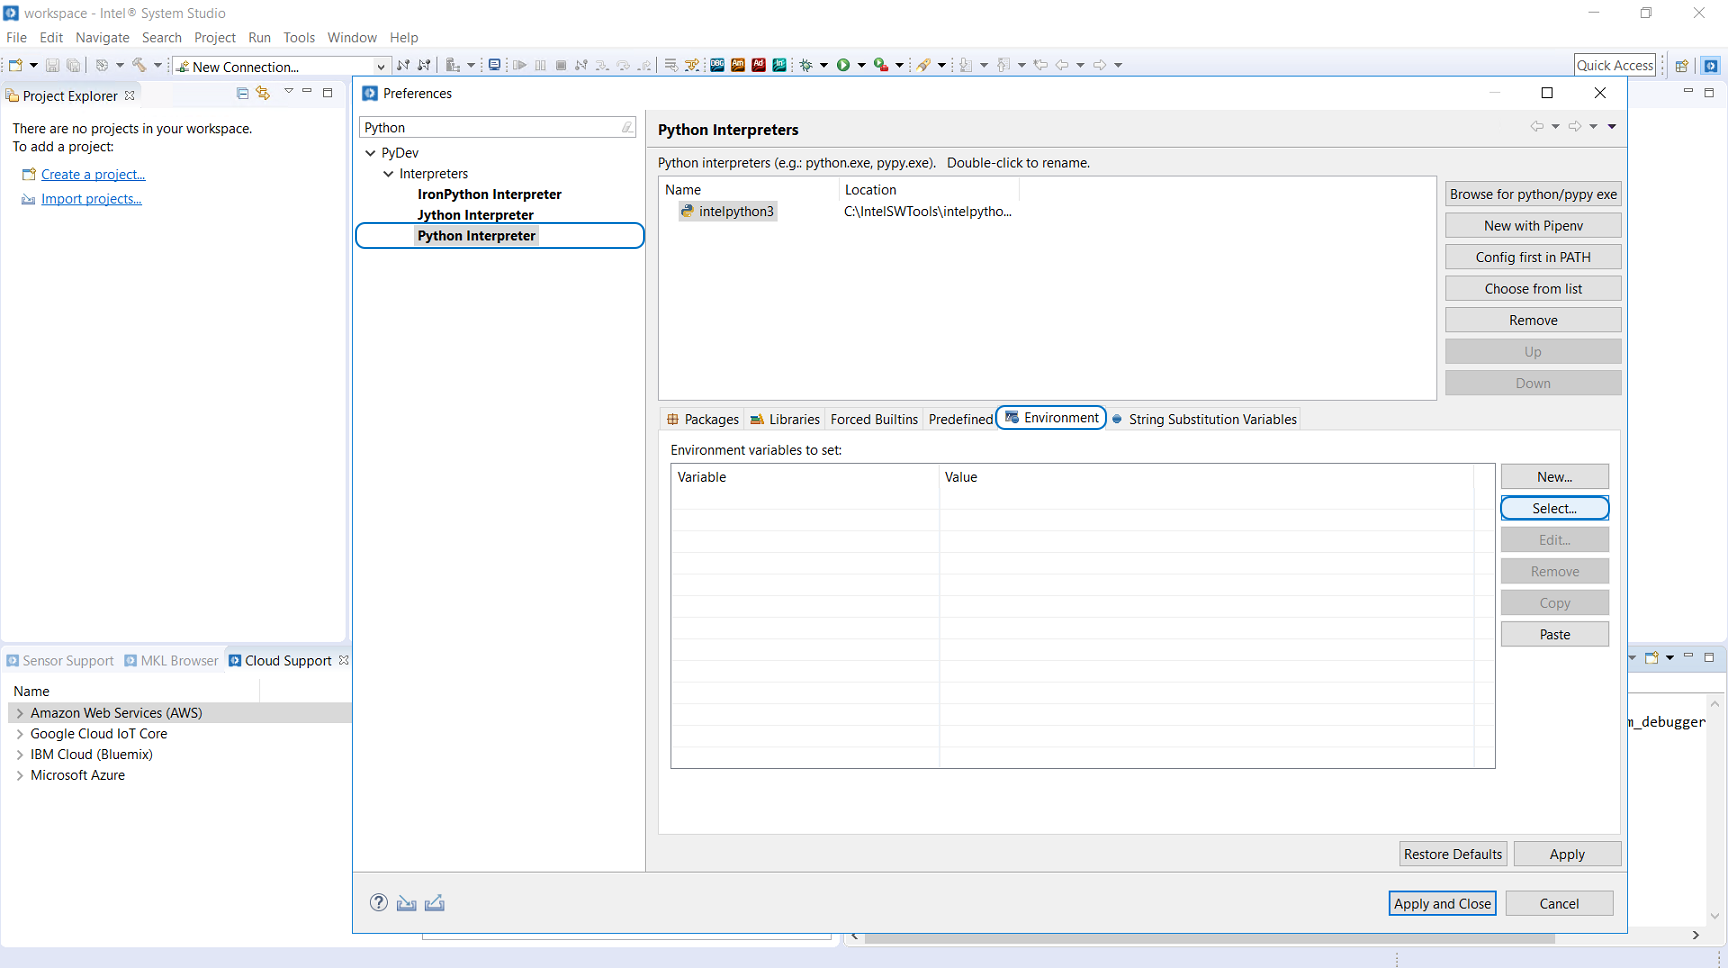Click New with Pipenv button
This screenshot has height=968, width=1728.
1533,226
